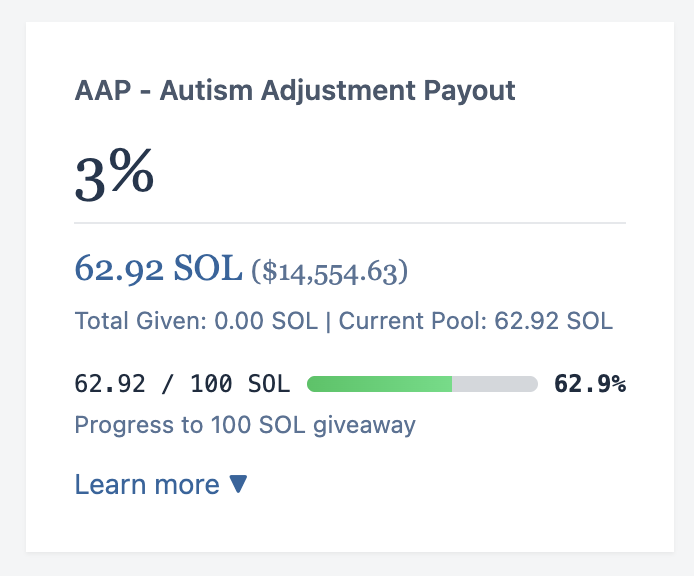Select the 62.92 / 100 SOL progress label

pos(182,384)
